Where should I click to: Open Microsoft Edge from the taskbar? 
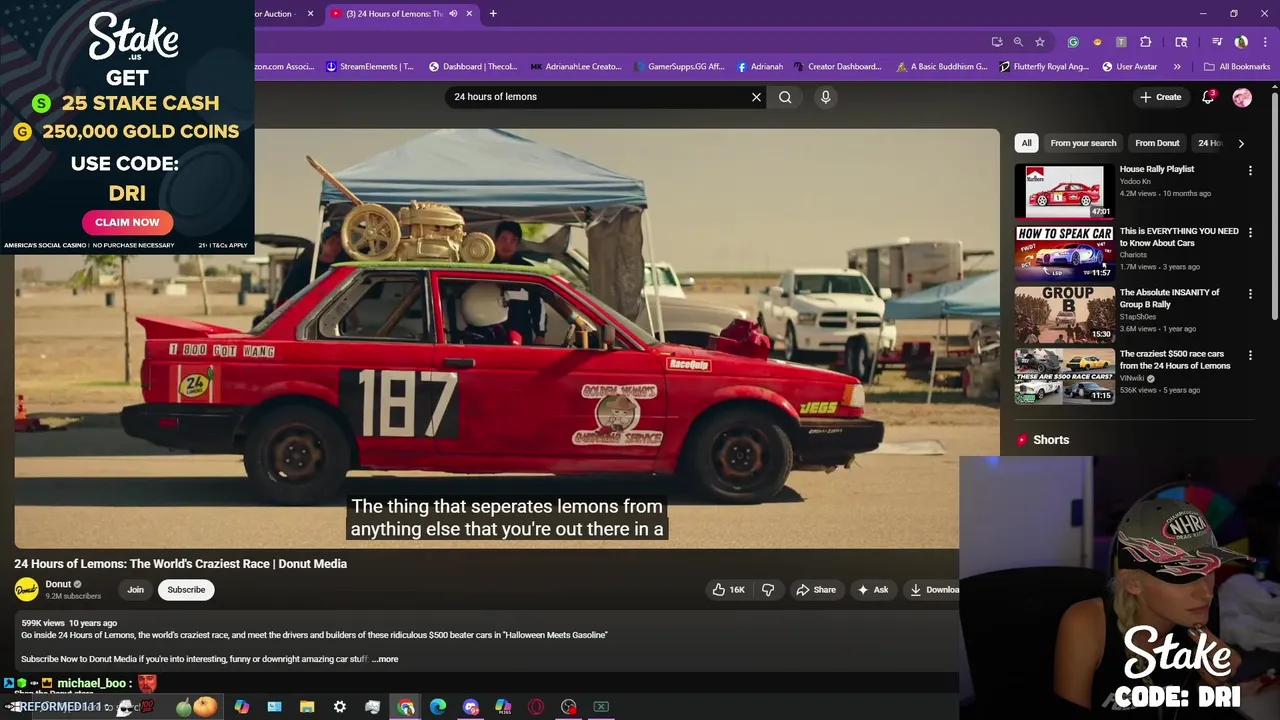coord(438,707)
